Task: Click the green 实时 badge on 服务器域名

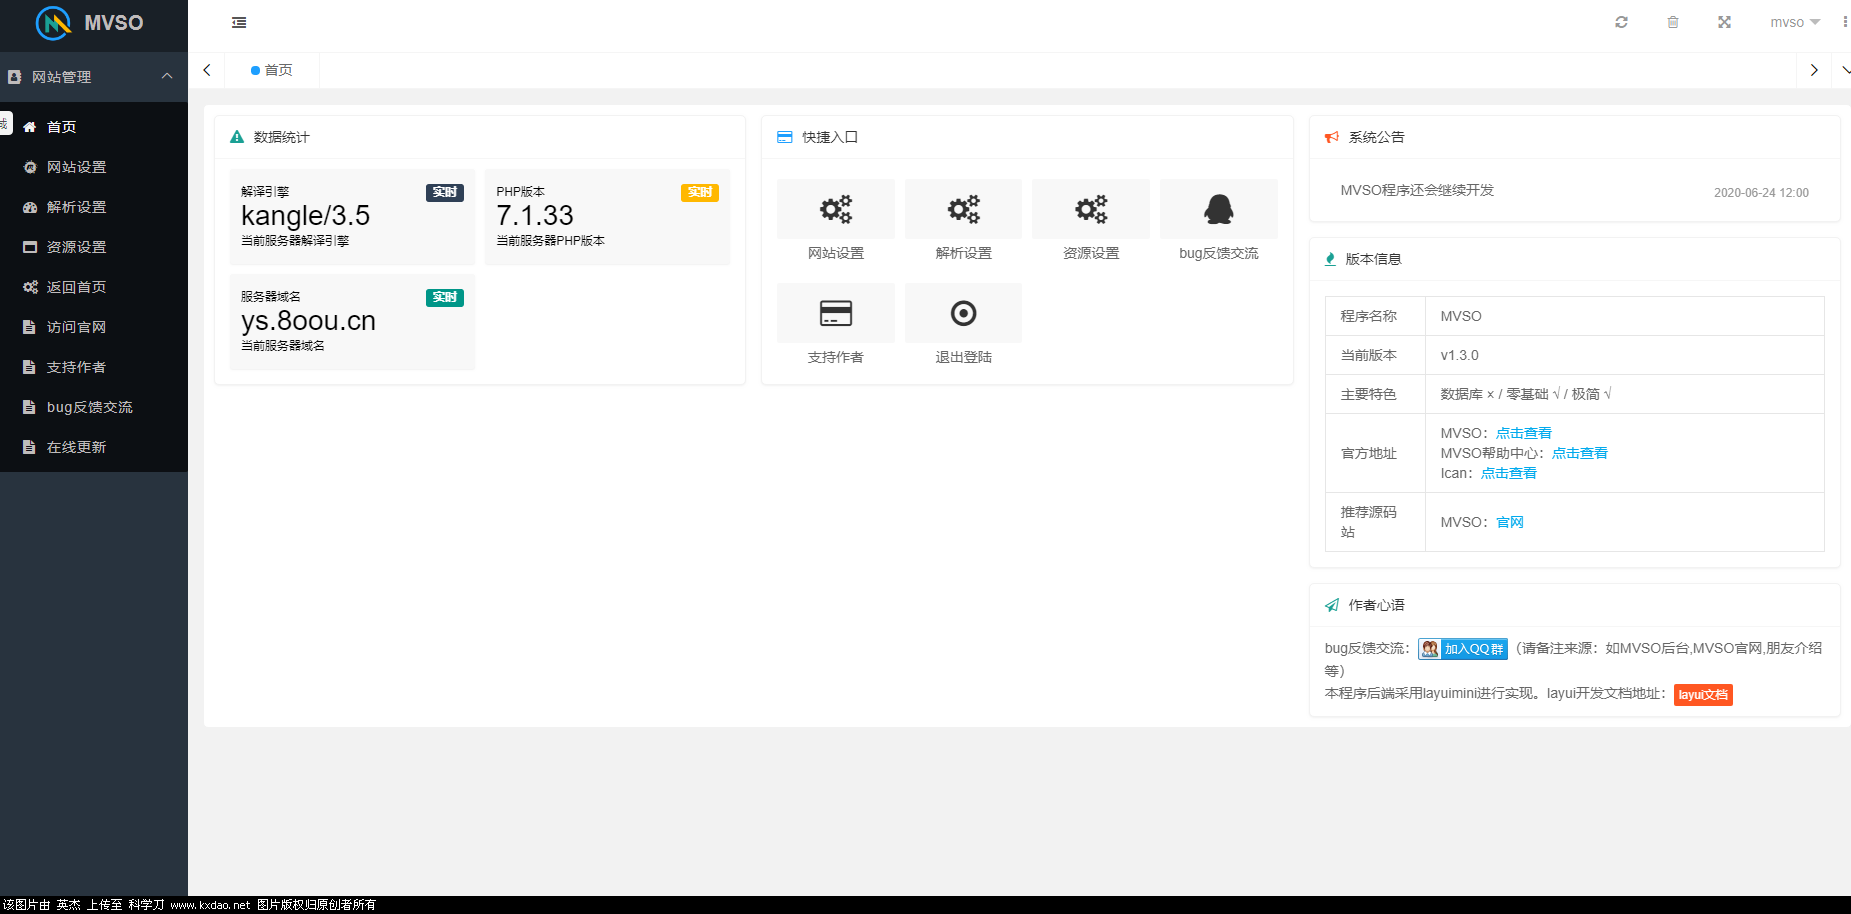Action: (445, 297)
